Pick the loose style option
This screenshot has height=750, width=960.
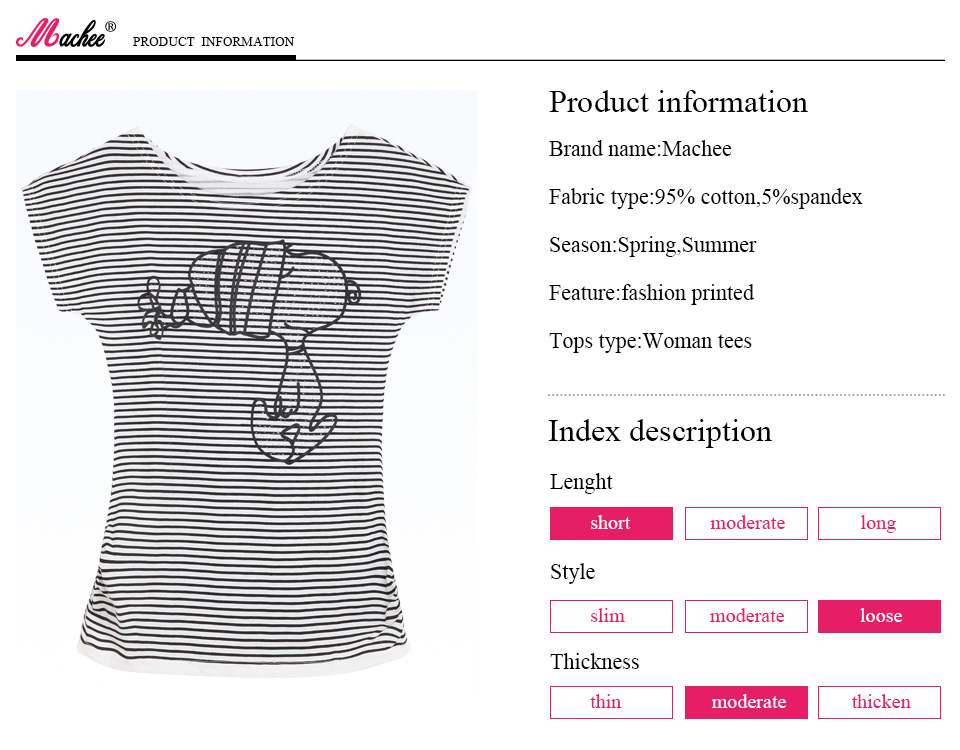[879, 616]
